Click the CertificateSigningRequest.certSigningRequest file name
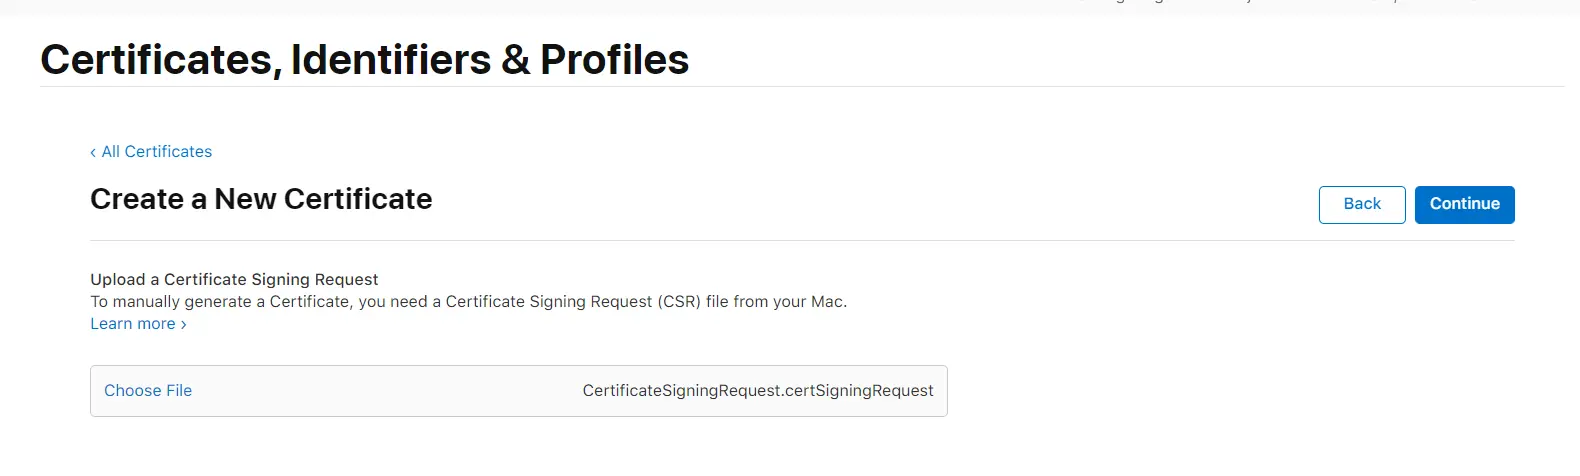This screenshot has height=476, width=1580. click(x=757, y=391)
